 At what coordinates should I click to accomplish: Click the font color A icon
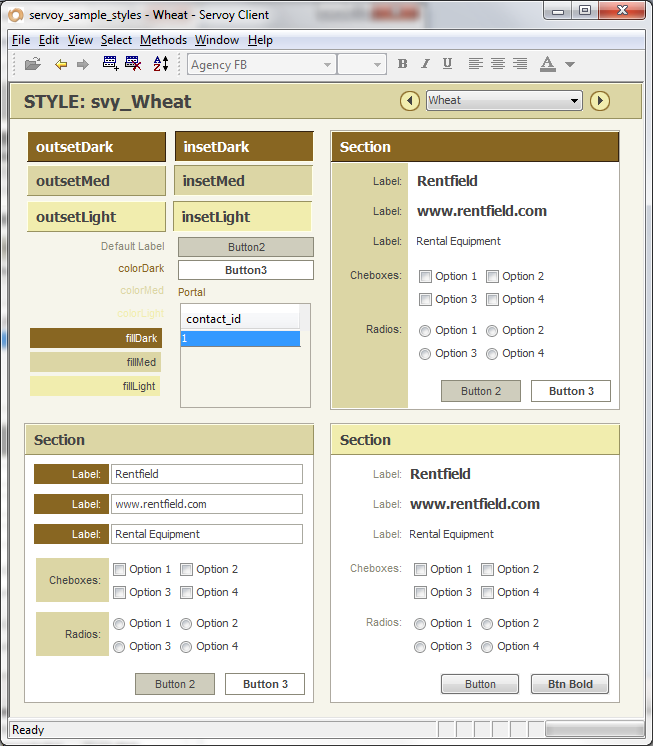(547, 64)
